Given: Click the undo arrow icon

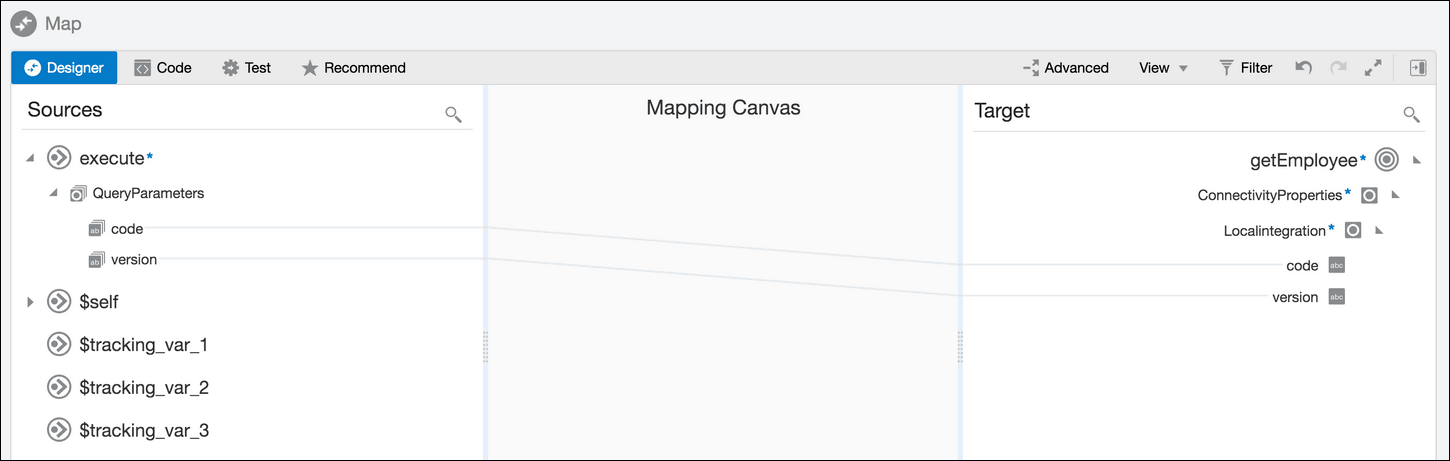Looking at the screenshot, I should [x=1303, y=68].
